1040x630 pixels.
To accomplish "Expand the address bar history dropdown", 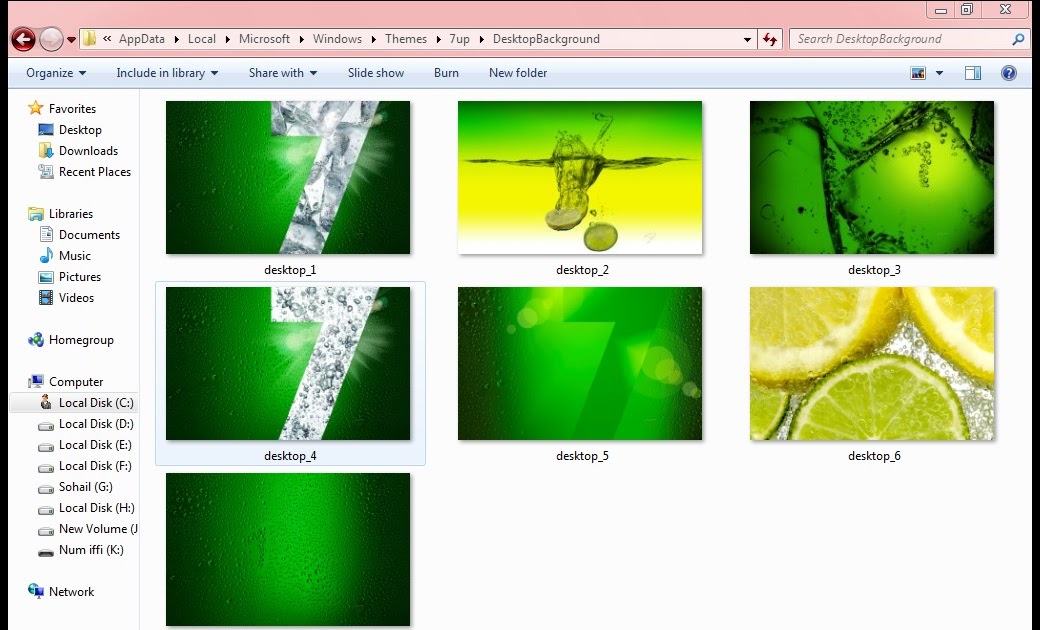I will point(746,38).
